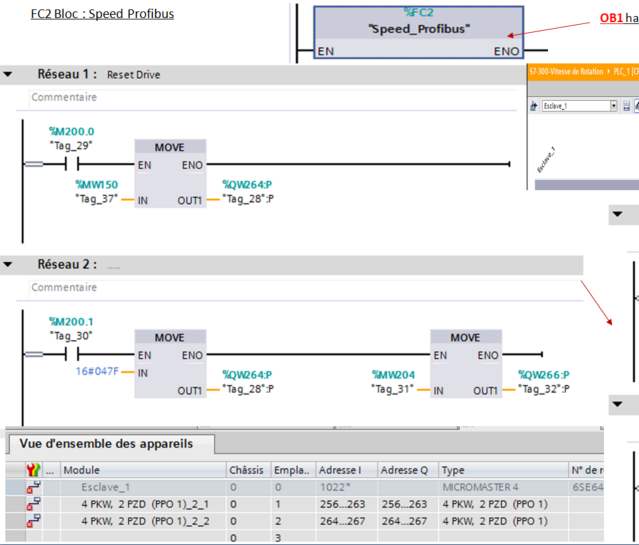639x545 pixels.
Task: Collapse the Réseau 2 network section
Action: point(9,265)
